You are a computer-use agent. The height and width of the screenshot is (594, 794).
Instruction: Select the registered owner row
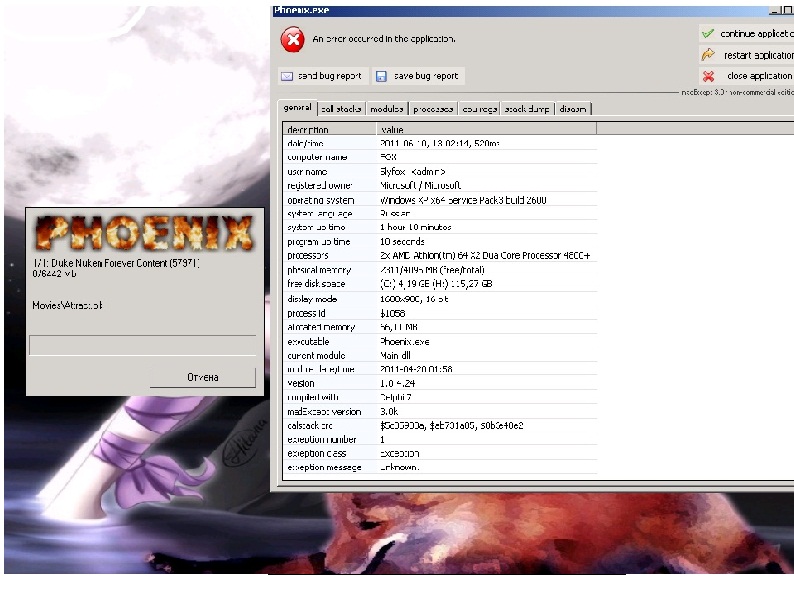pos(440,185)
